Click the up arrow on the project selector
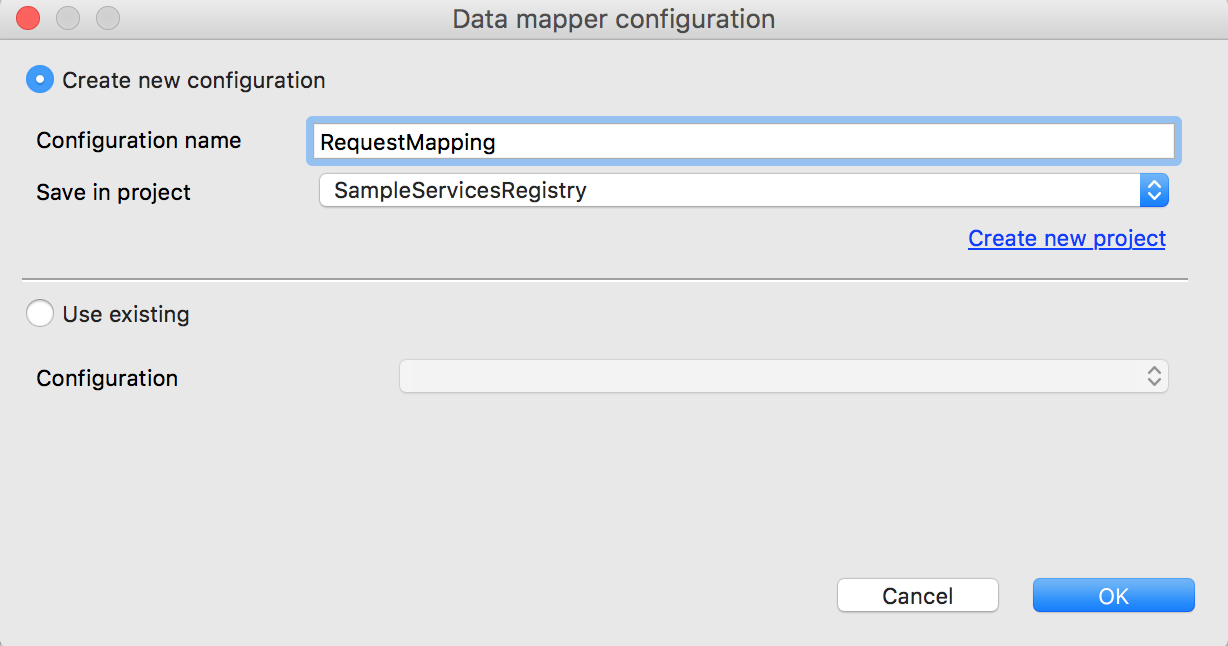 [1154, 185]
